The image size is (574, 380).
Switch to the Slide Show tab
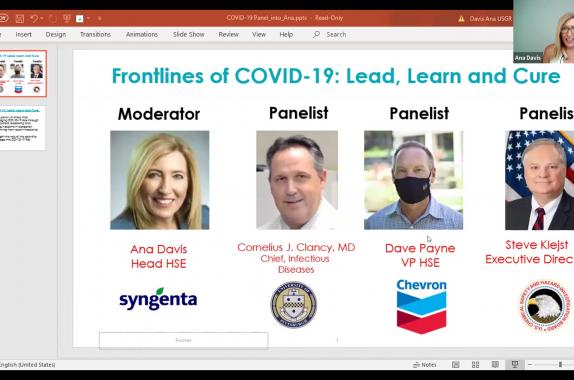(x=189, y=34)
